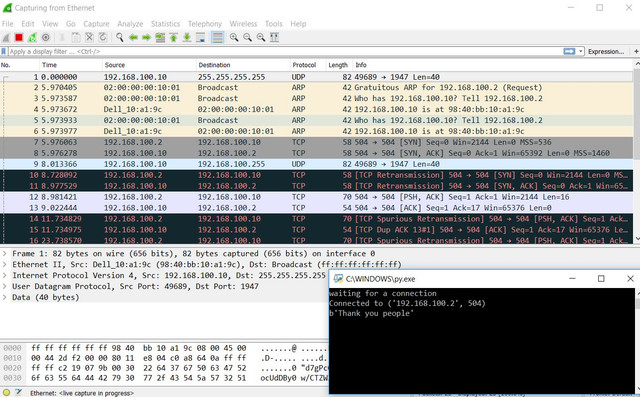Zoom in the main window text
The width and height of the screenshot is (640, 397).
coord(234,38)
